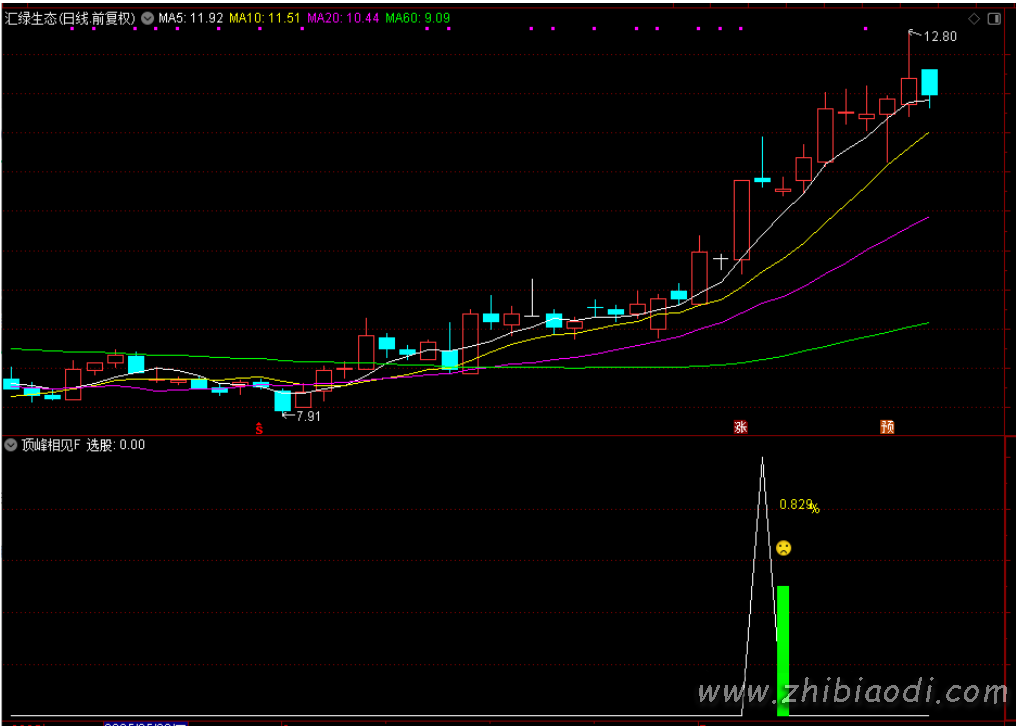Open the dropdown arrow beside 汇绿生态 title
Image resolution: width=1016 pixels, height=728 pixels.
pyautogui.click(x=148, y=18)
